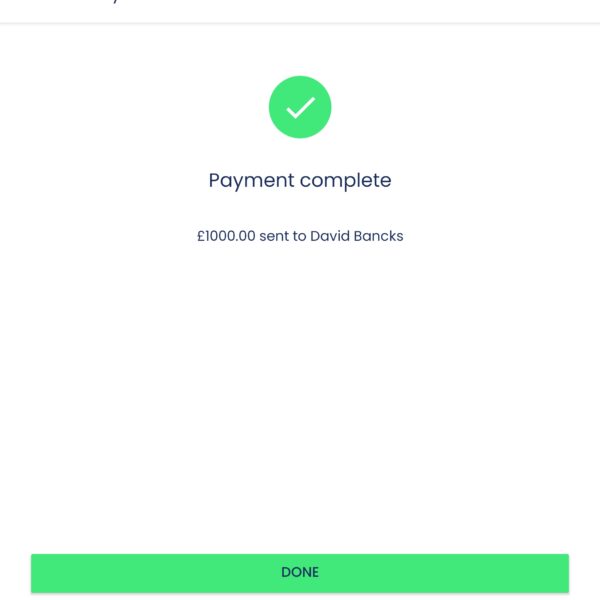Click the surname "Bancks"

coord(379,237)
